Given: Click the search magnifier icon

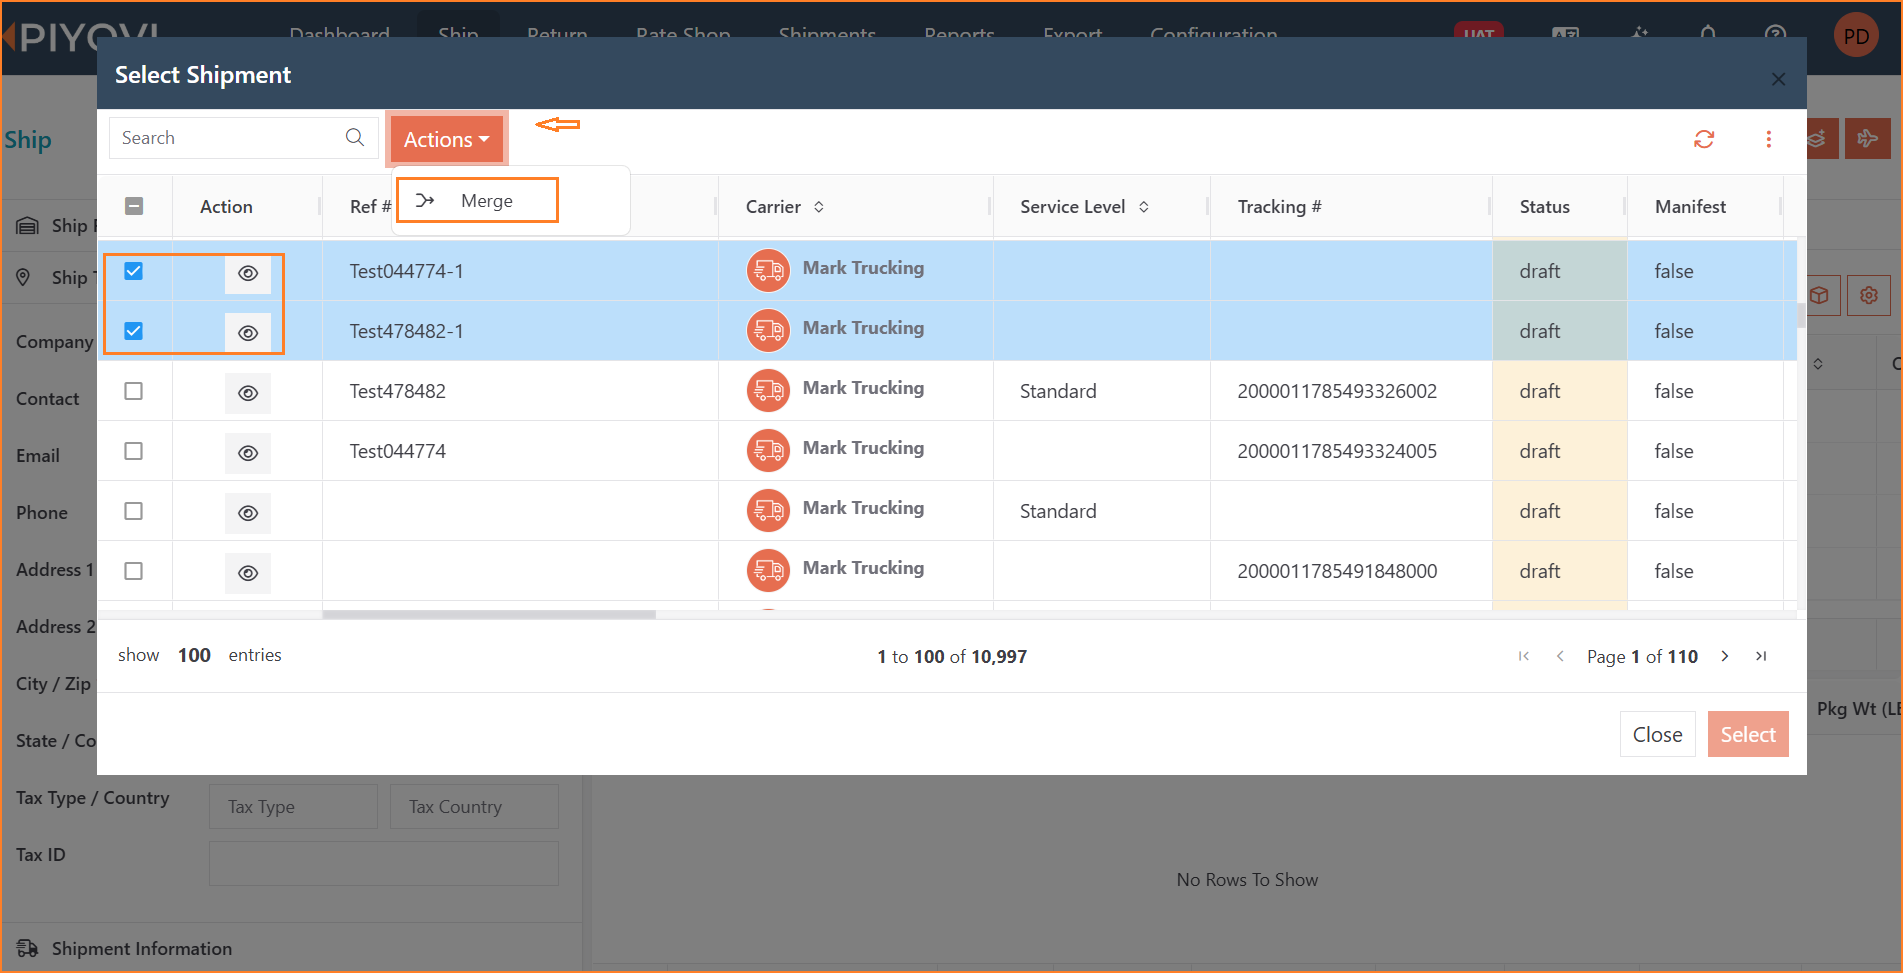Looking at the screenshot, I should tap(355, 137).
